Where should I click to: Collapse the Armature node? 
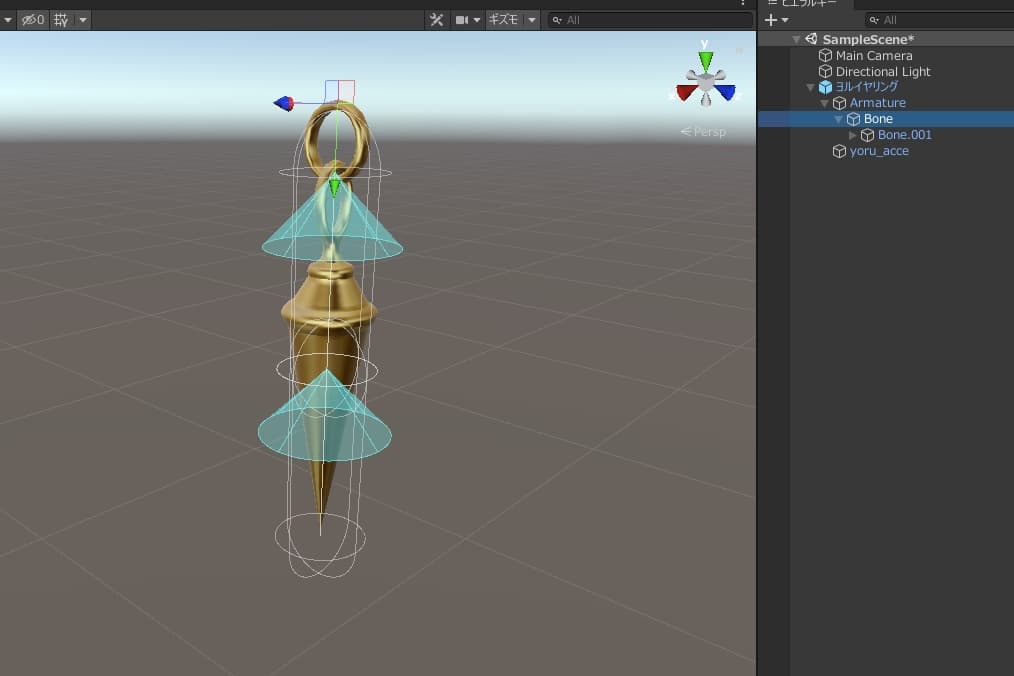tap(825, 104)
